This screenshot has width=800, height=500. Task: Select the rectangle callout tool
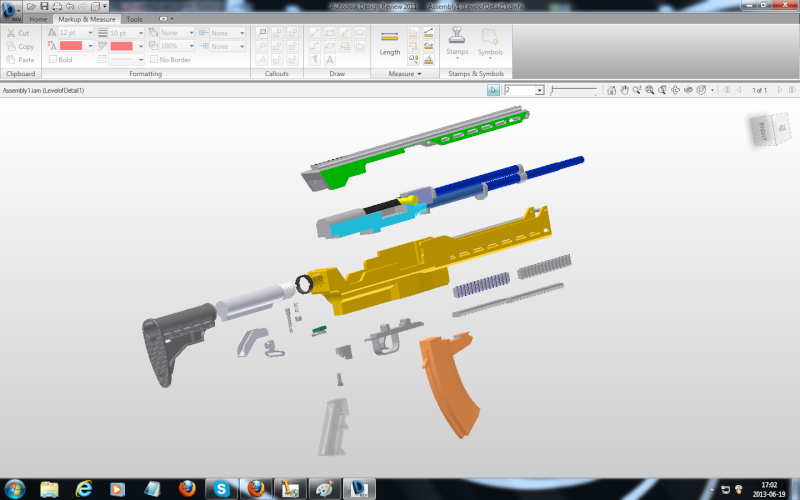[x=262, y=33]
